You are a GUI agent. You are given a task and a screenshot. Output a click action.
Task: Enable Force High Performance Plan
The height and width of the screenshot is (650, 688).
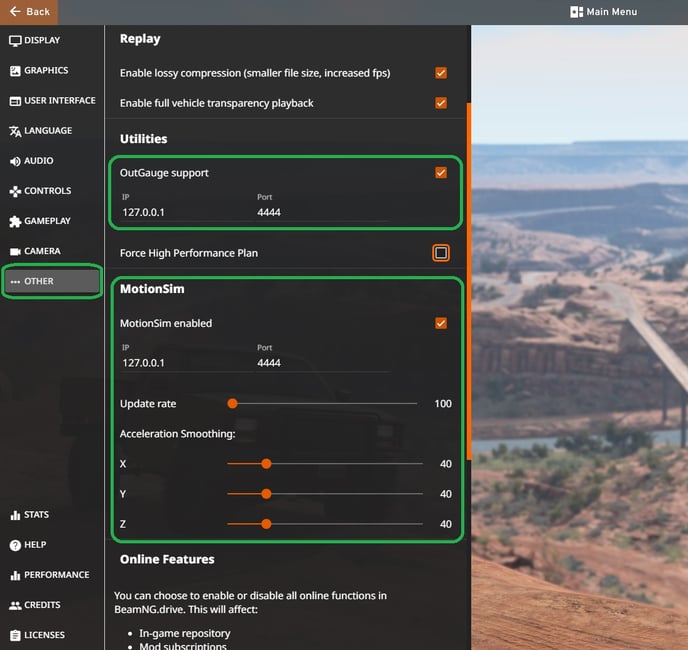[x=441, y=253]
